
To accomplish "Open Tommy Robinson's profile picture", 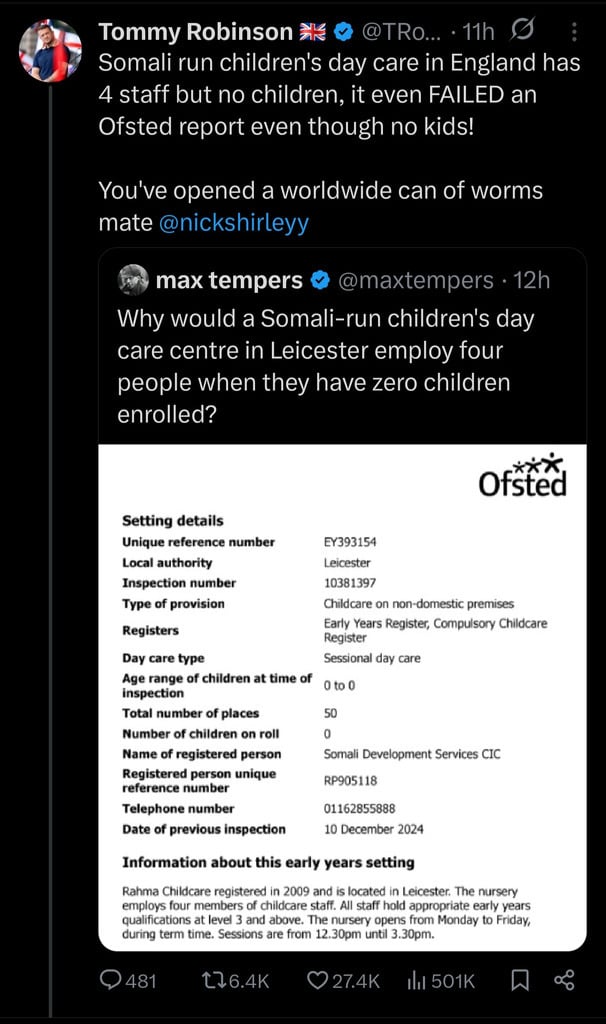I will [x=50, y=50].
